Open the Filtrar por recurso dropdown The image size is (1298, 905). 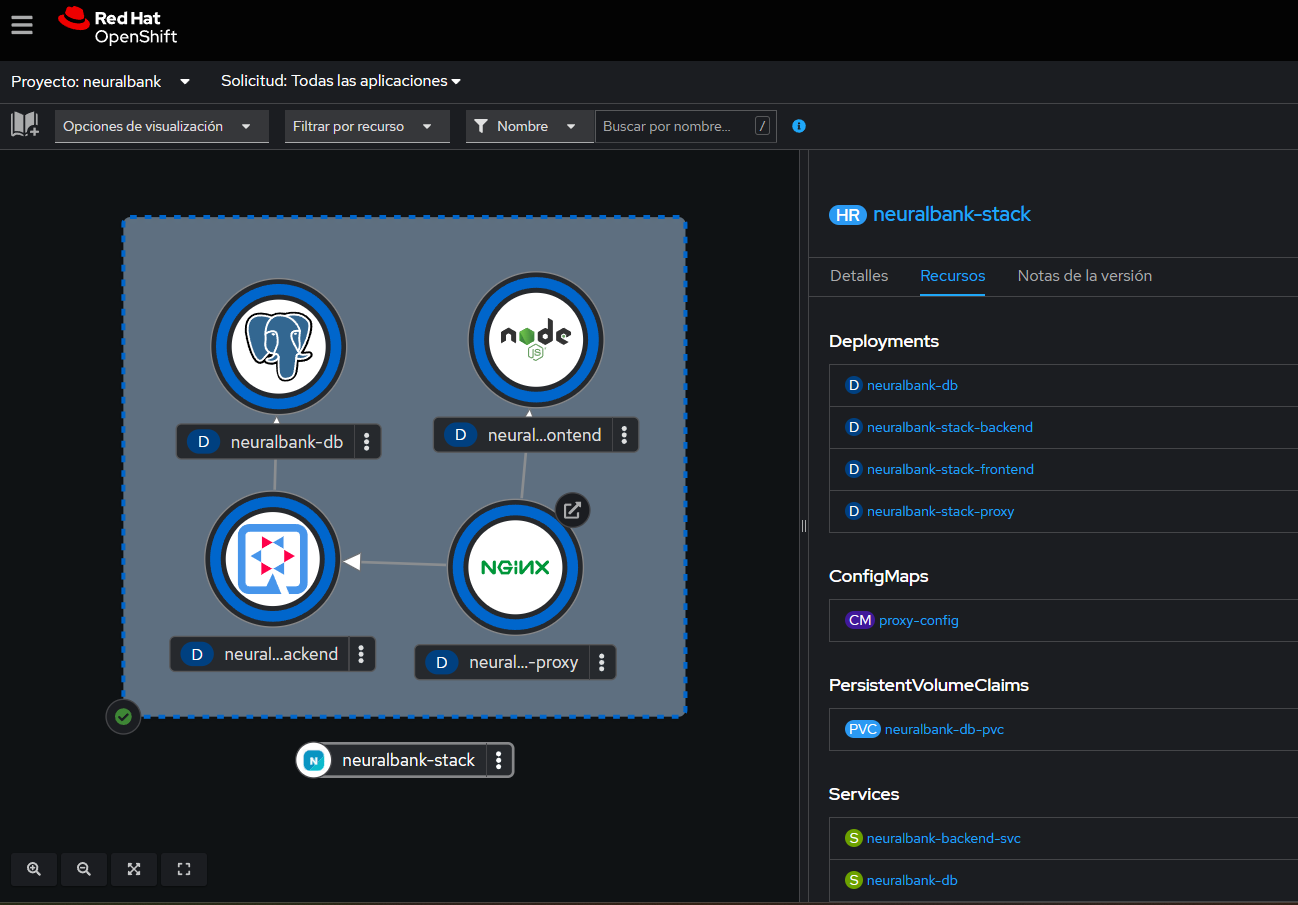(366, 126)
